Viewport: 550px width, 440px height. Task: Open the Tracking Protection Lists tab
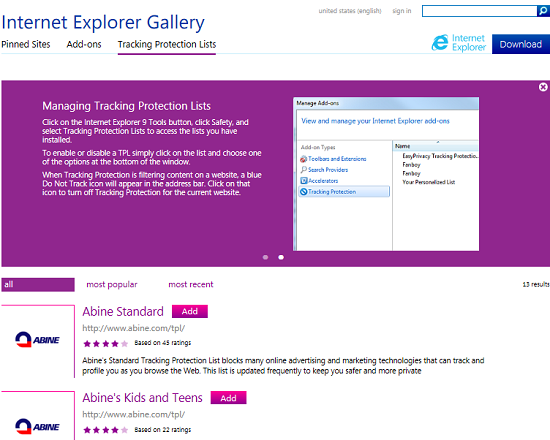(167, 45)
